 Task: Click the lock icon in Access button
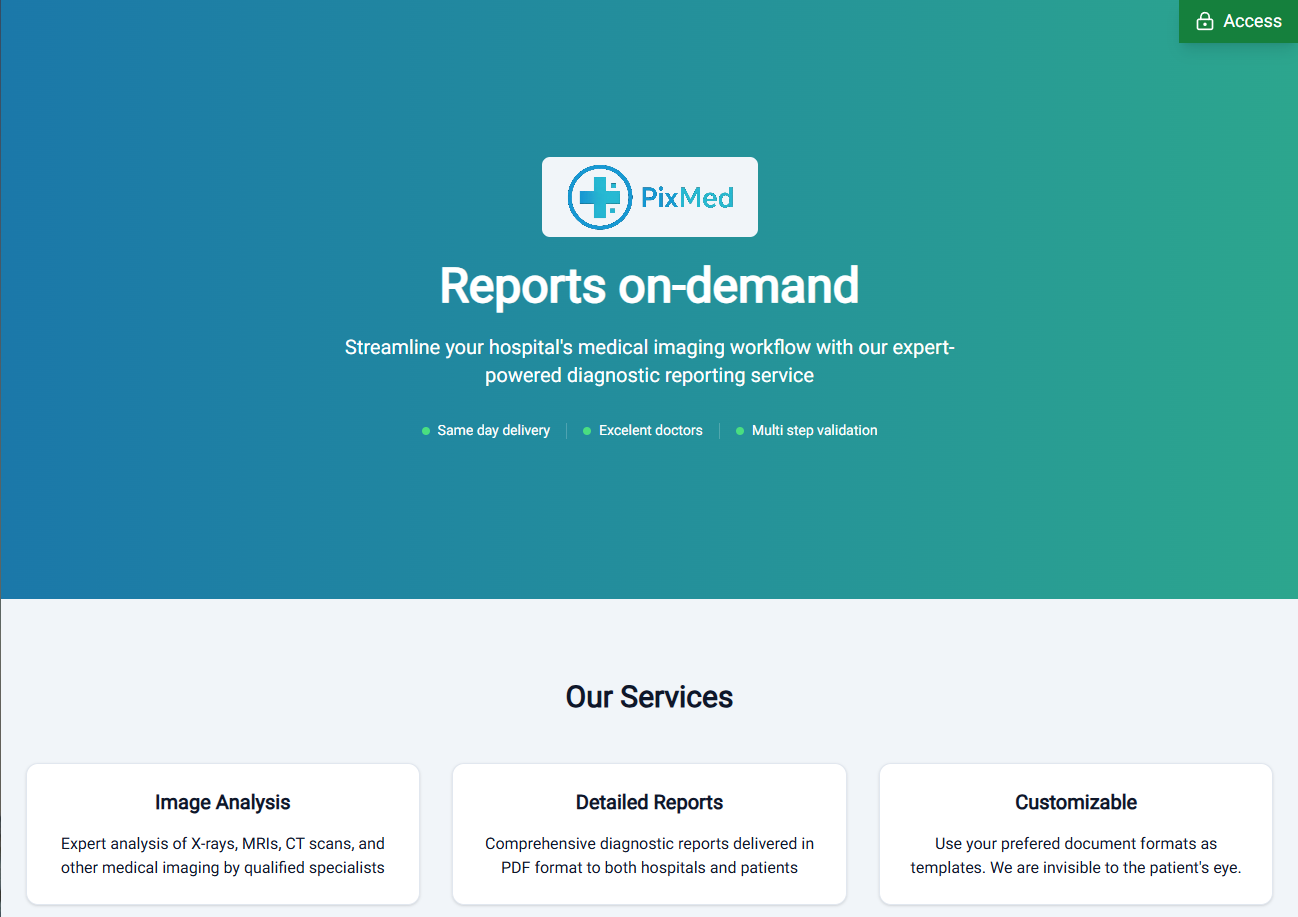[1205, 21]
